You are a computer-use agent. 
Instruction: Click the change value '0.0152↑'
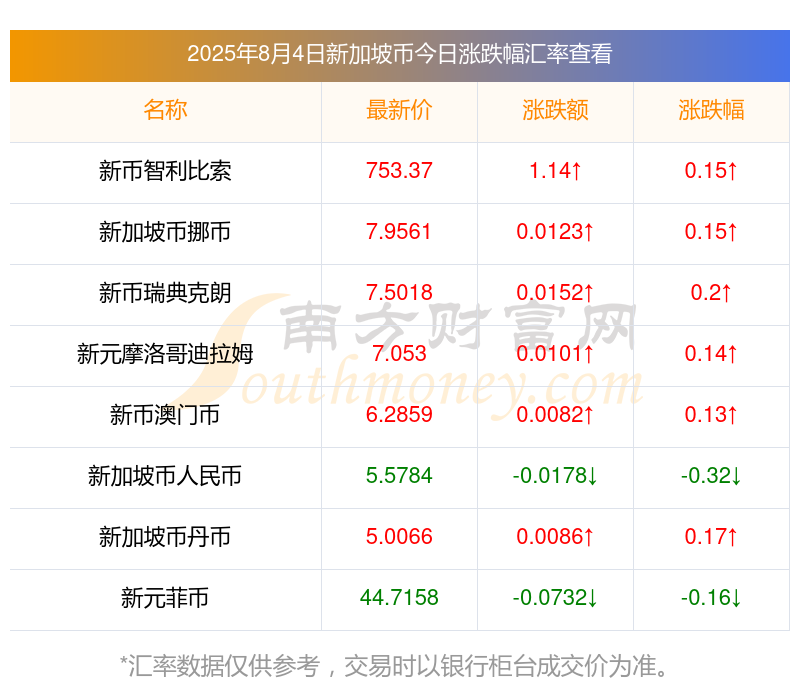click(x=555, y=292)
